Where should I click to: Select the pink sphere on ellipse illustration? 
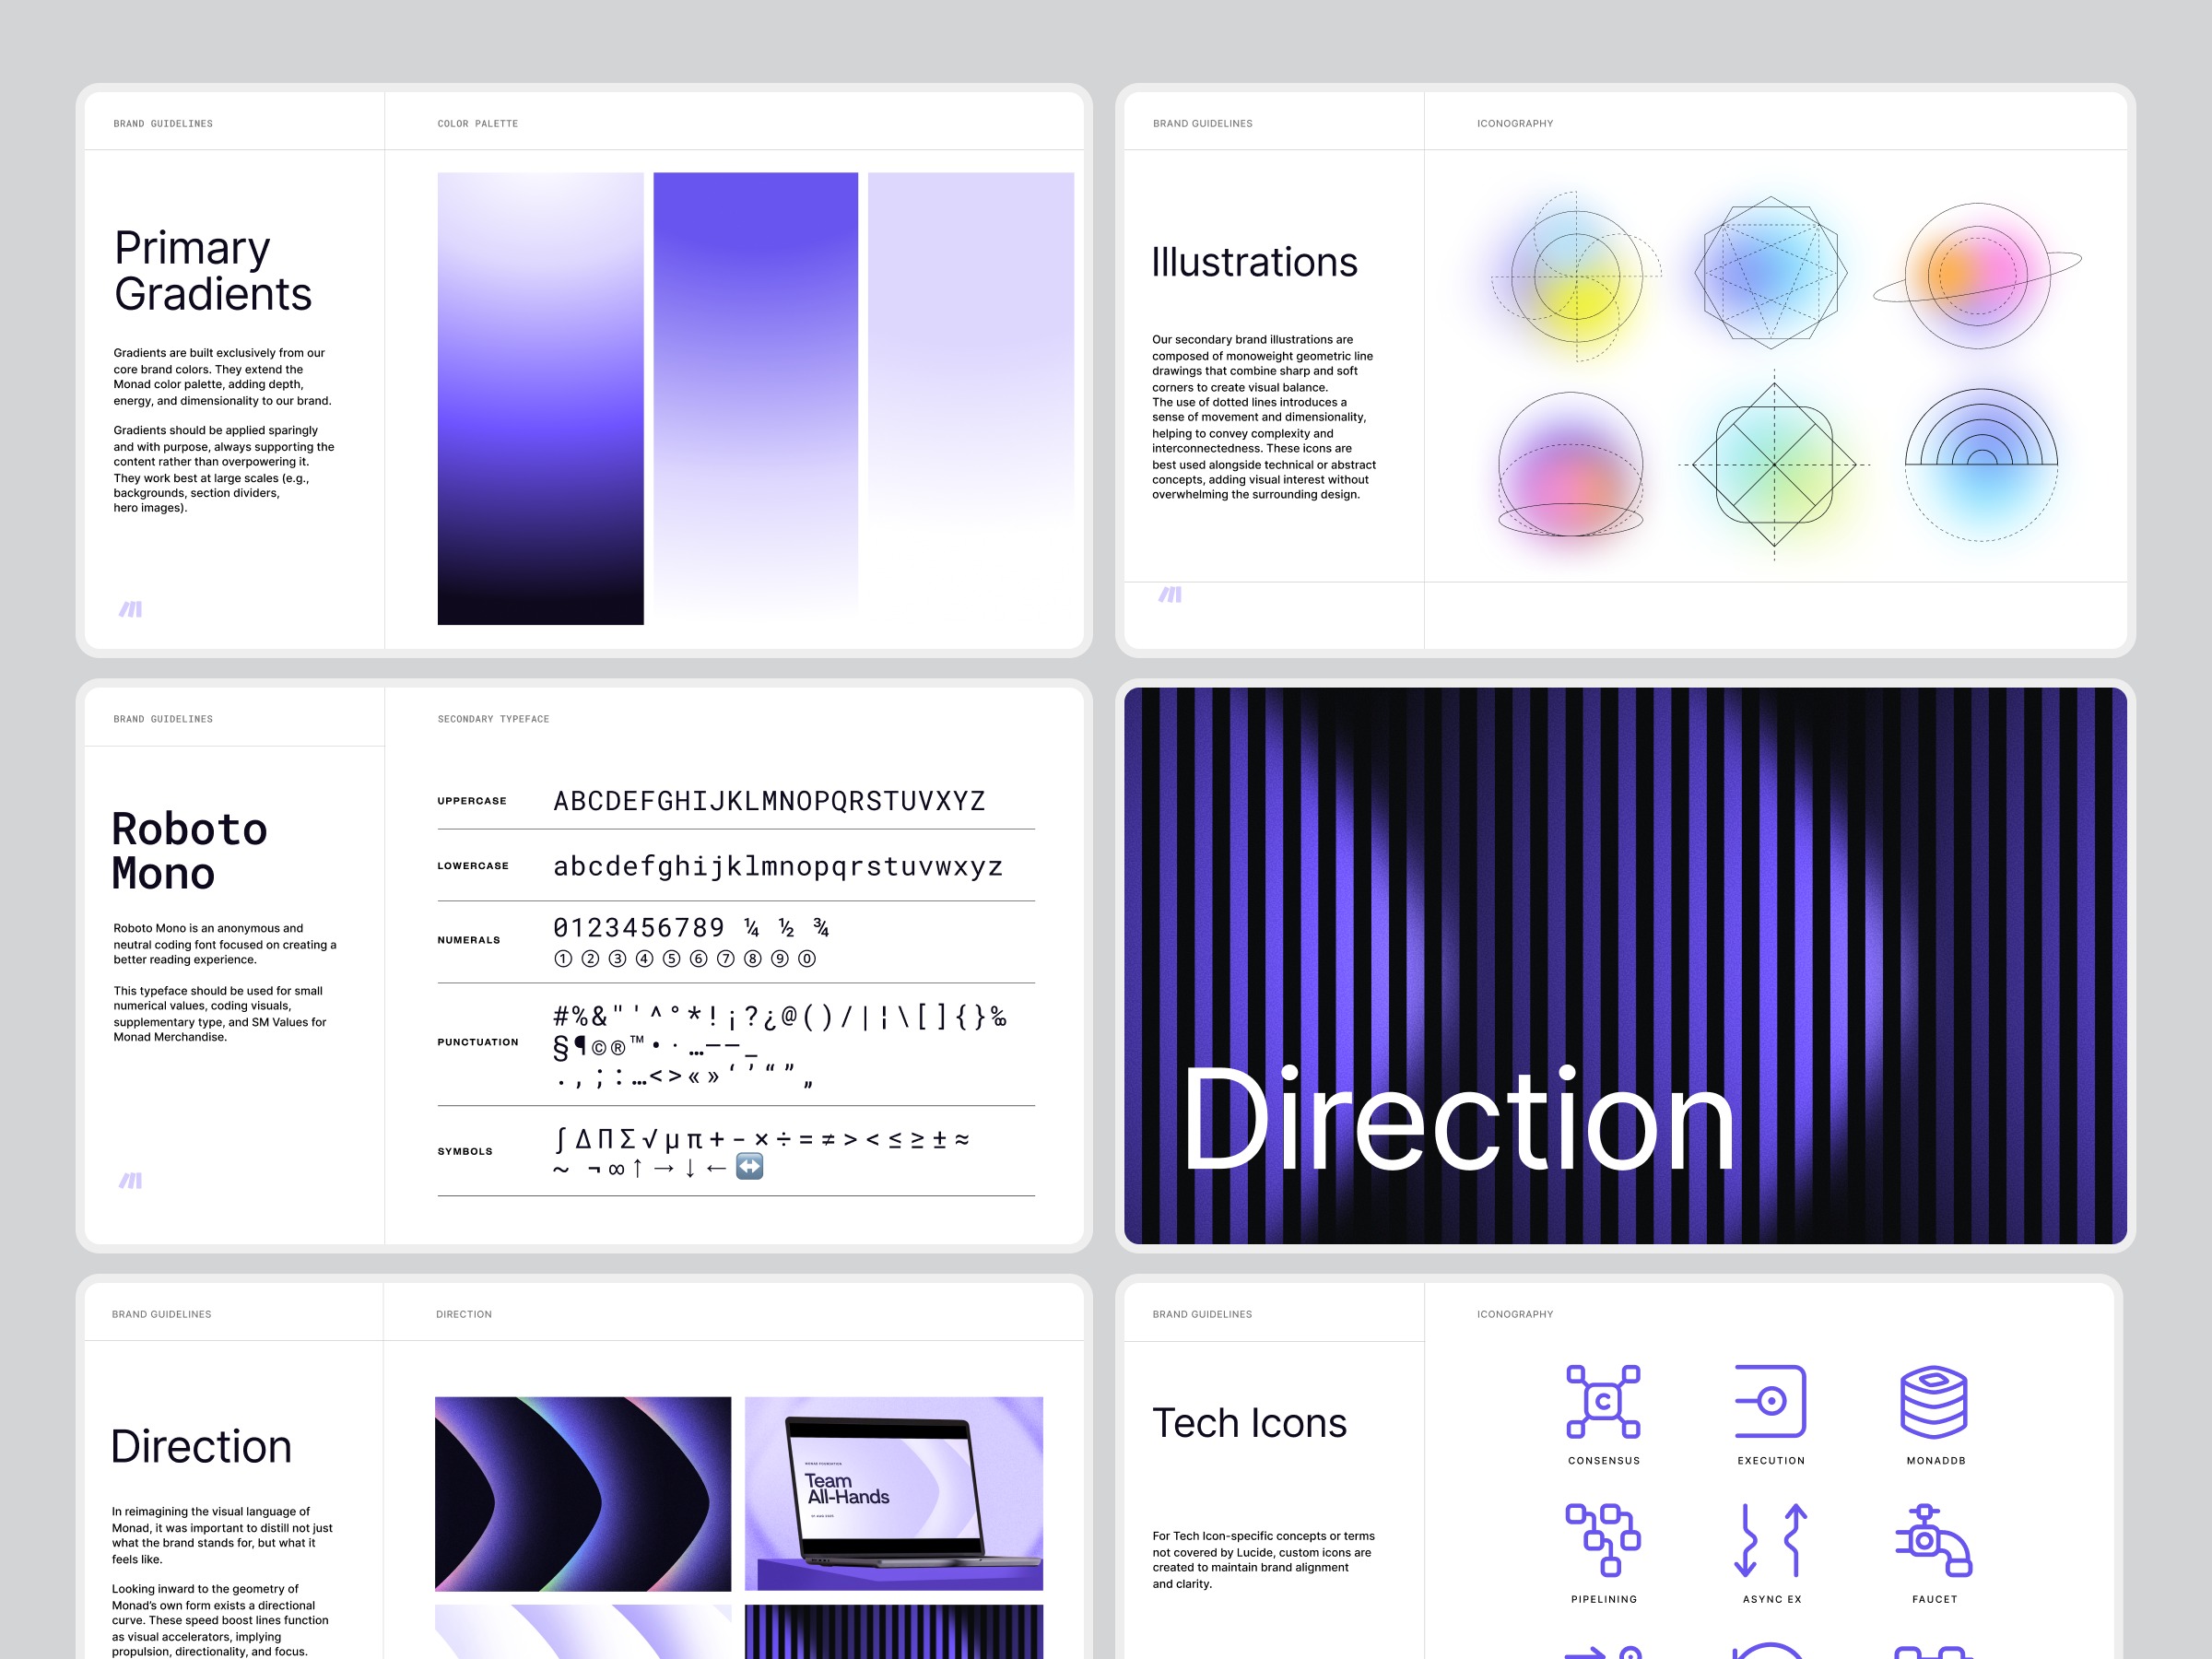point(1570,464)
